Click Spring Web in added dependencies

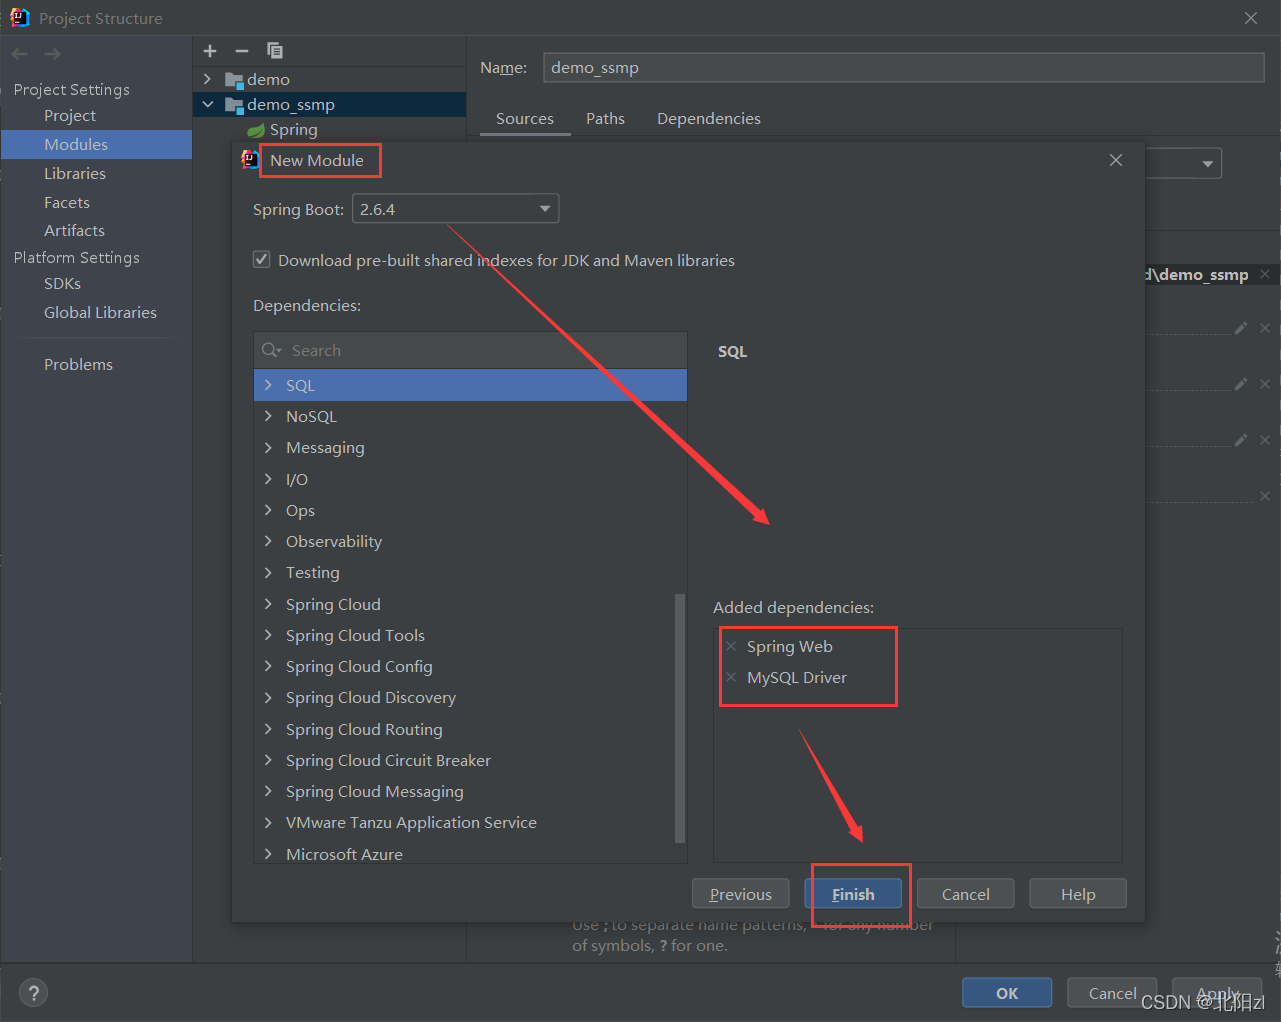pos(789,646)
